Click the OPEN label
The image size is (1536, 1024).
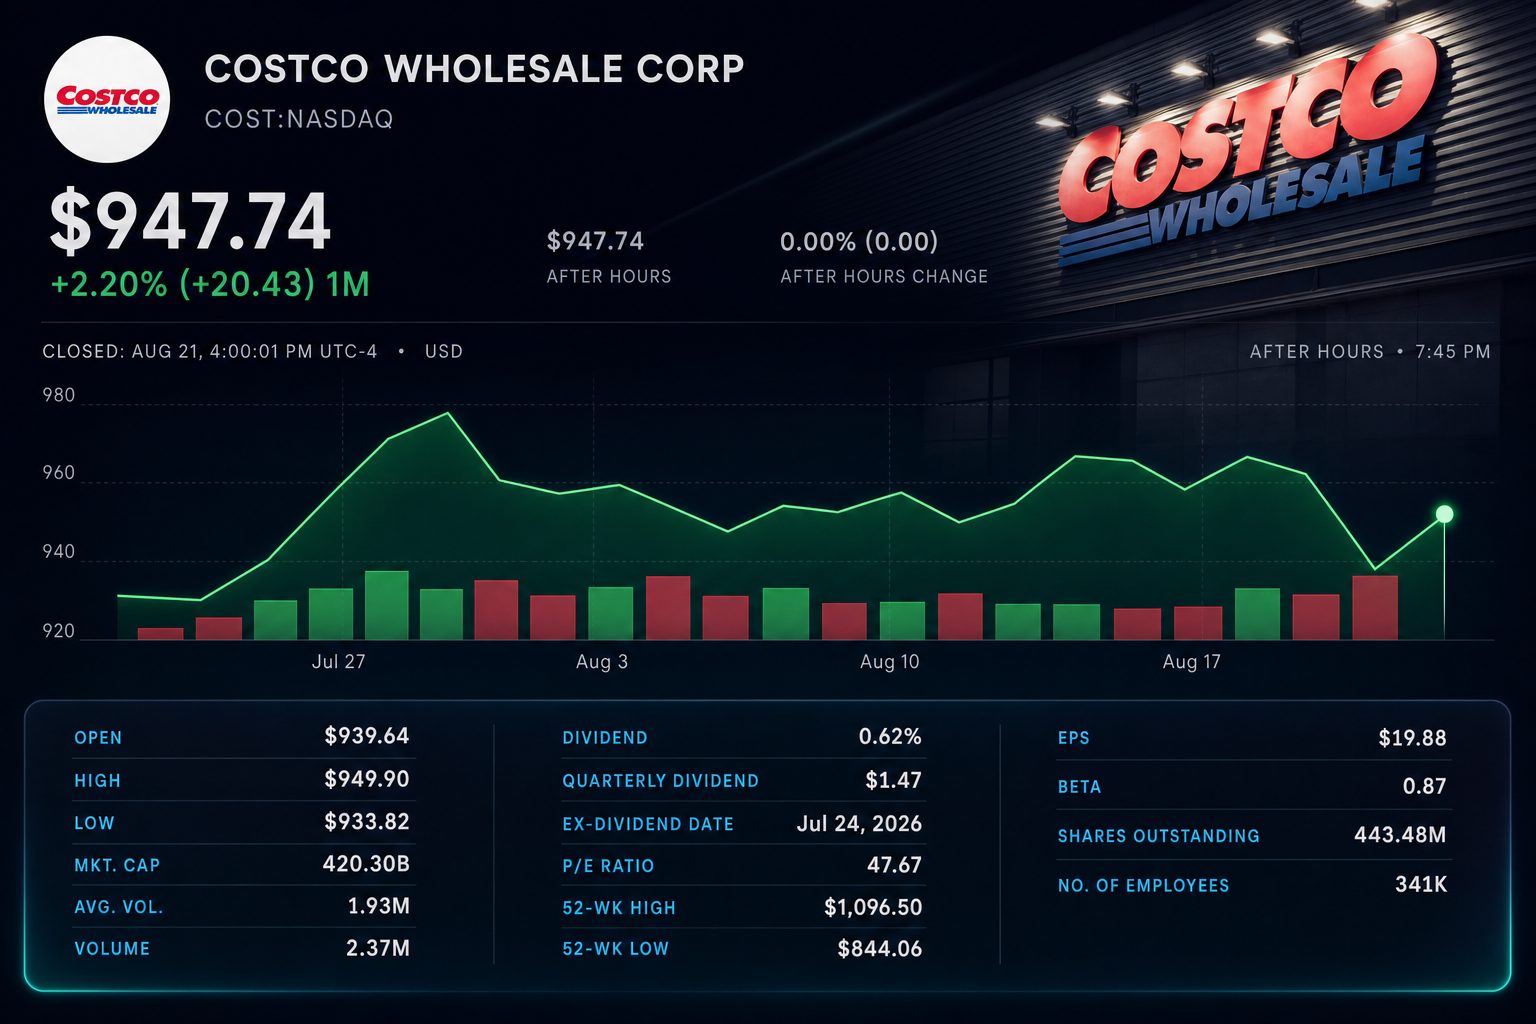pos(98,738)
